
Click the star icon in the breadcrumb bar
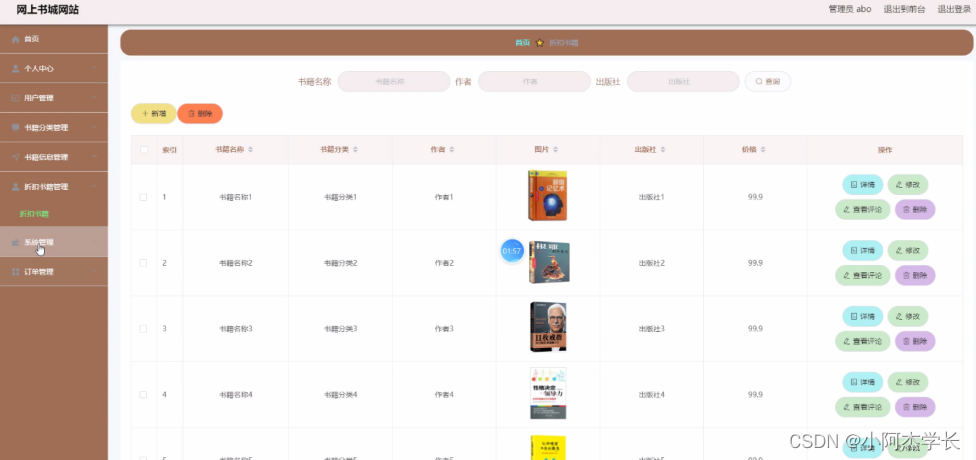540,43
